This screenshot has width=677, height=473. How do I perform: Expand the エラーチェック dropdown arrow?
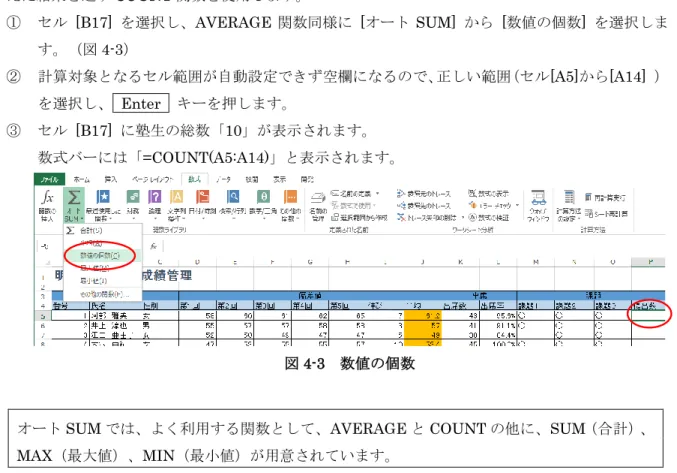pyautogui.click(x=517, y=205)
